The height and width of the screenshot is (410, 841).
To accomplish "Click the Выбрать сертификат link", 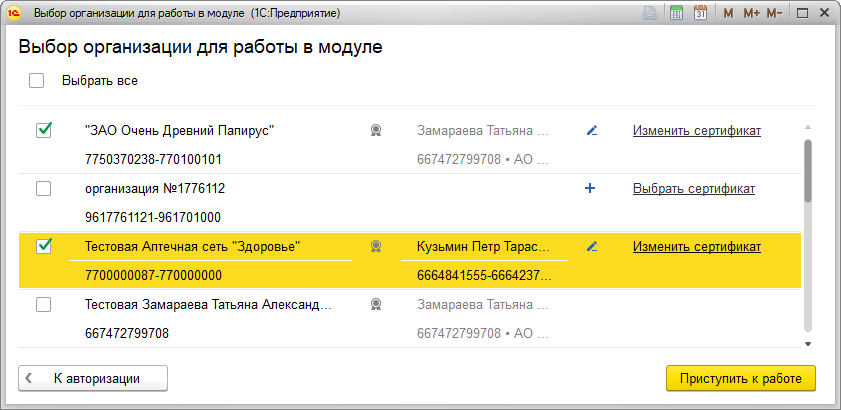I will click(694, 188).
